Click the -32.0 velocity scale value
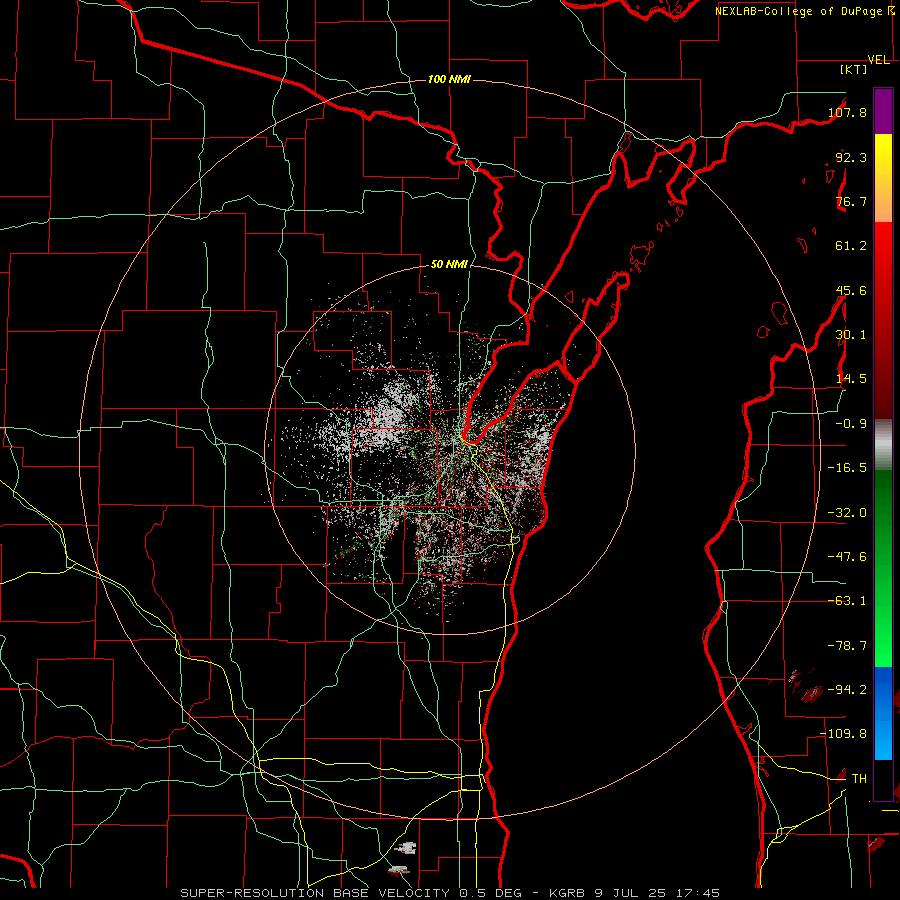The height and width of the screenshot is (900, 900). click(x=847, y=513)
